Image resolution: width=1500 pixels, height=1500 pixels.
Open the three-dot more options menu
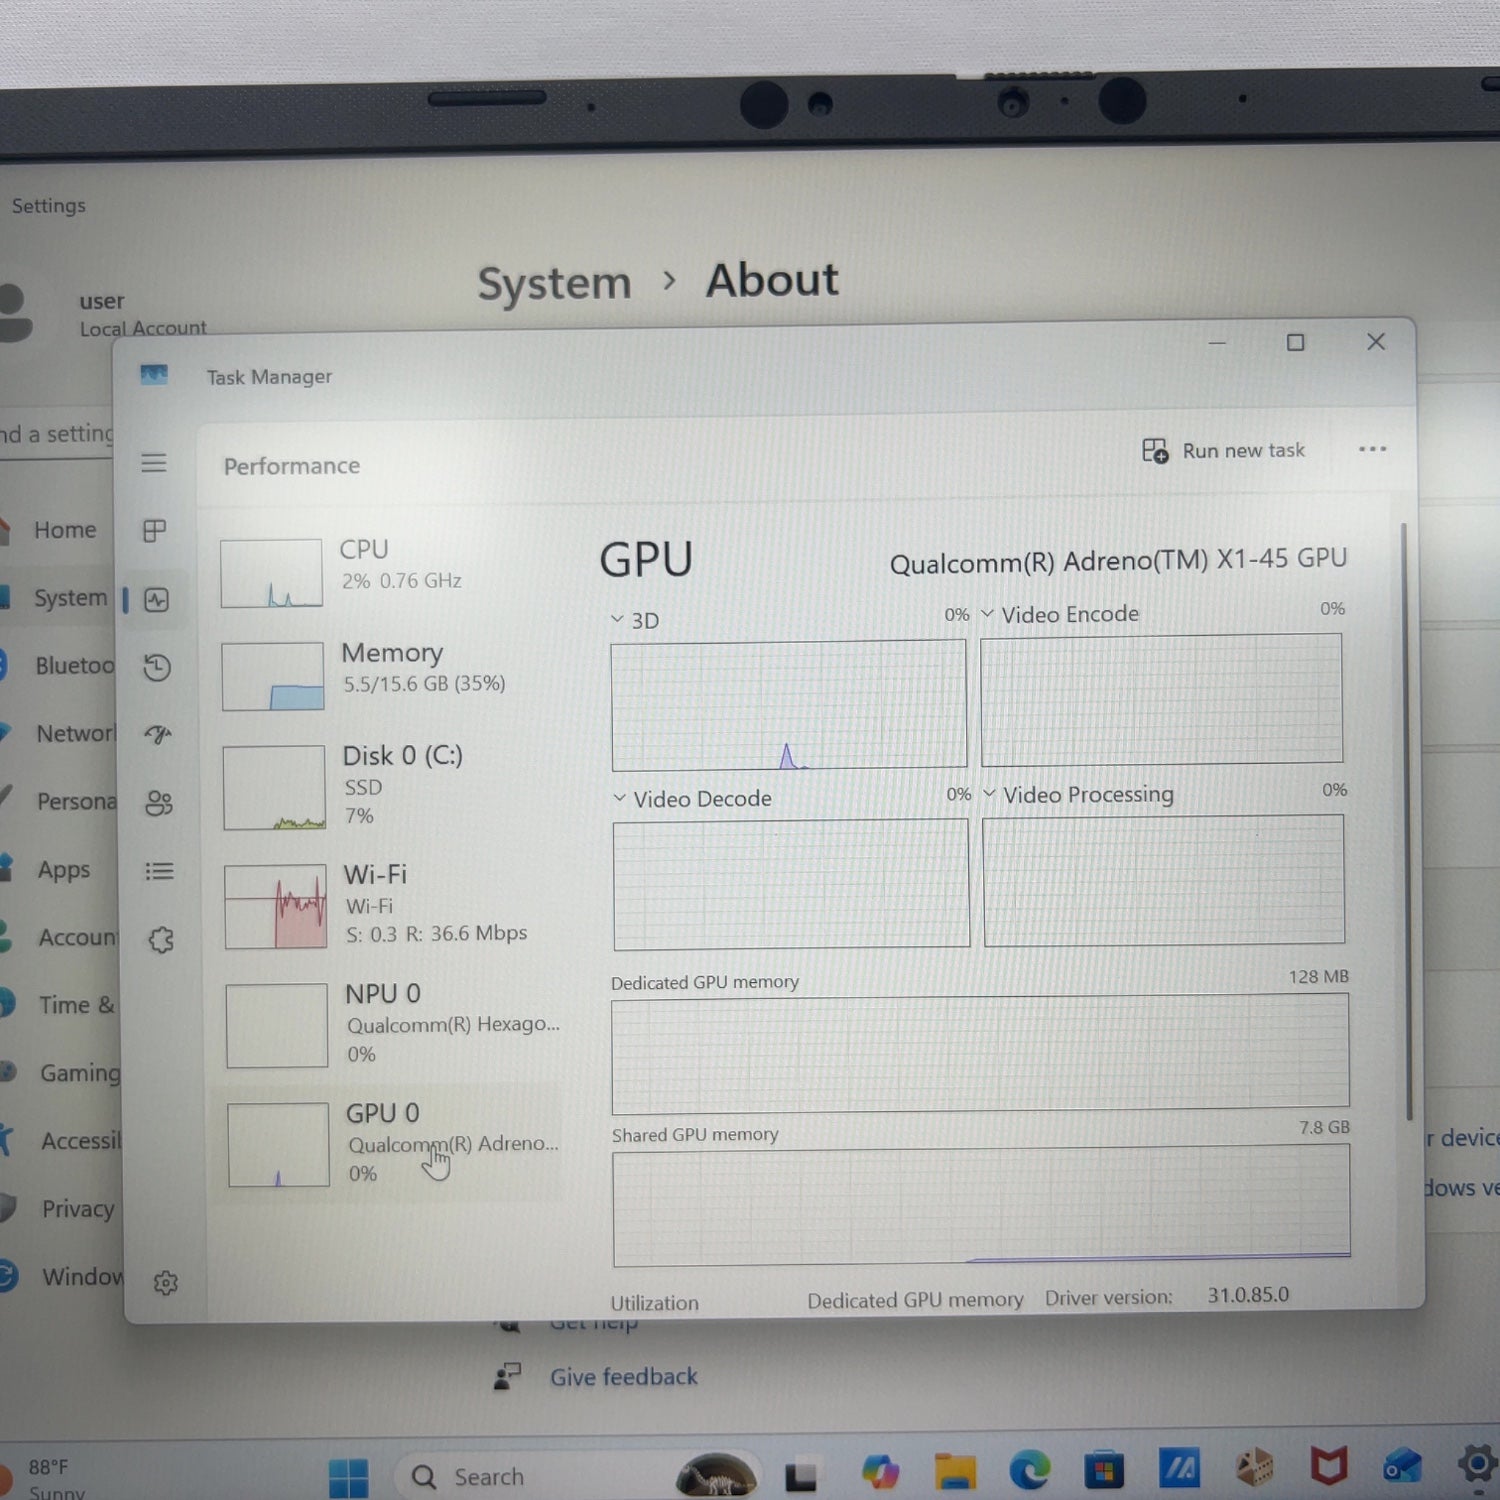(1373, 449)
